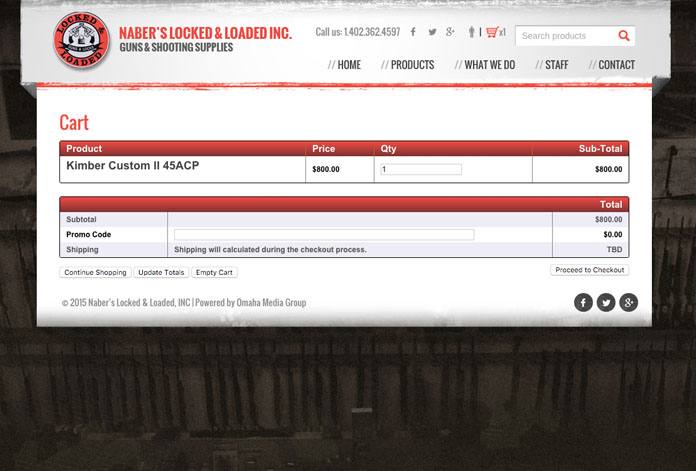Image resolution: width=696 pixels, height=471 pixels.
Task: Click the Continue Shopping button
Action: pos(95,272)
